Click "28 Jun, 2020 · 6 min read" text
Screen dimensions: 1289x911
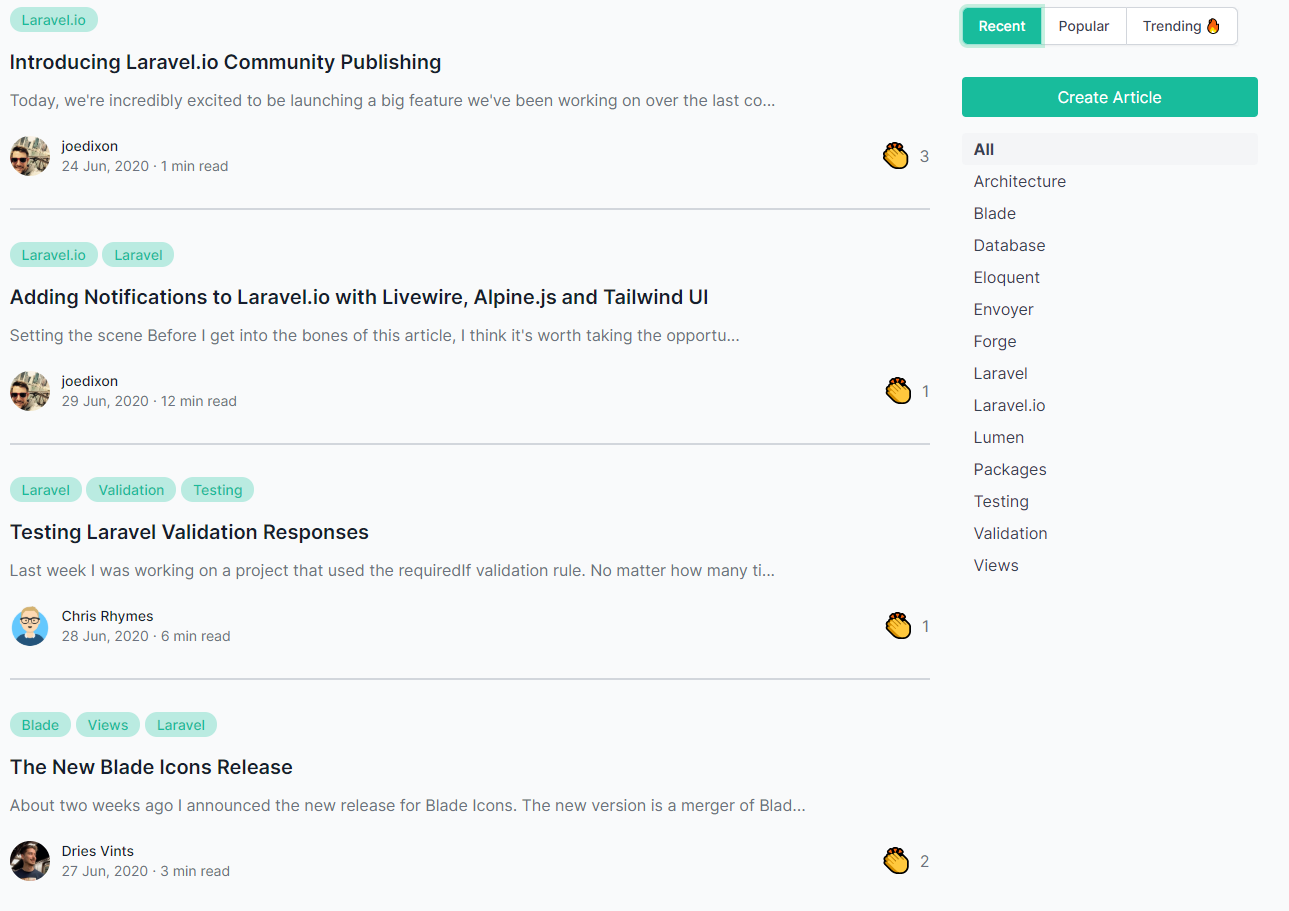tap(146, 636)
